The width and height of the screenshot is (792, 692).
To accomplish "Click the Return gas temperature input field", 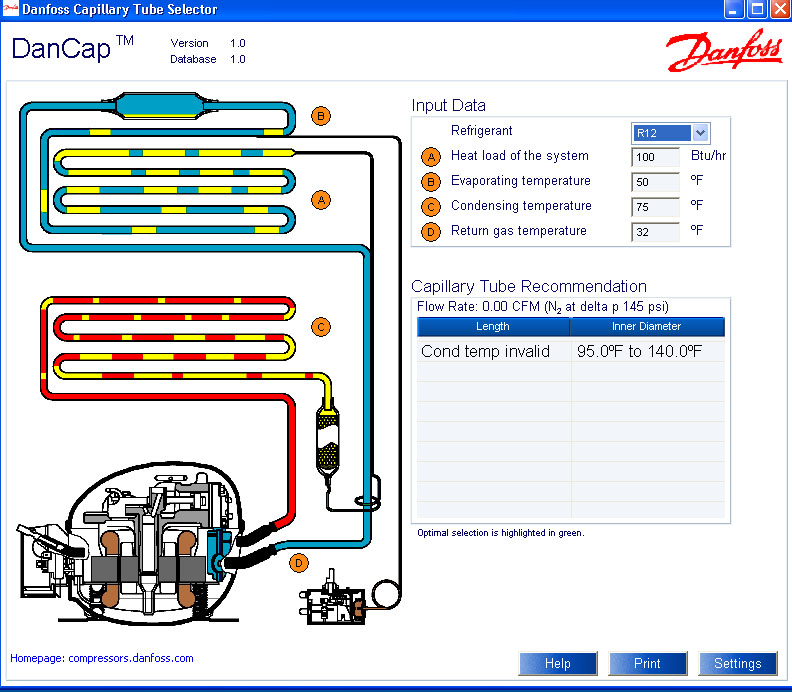I will point(655,232).
